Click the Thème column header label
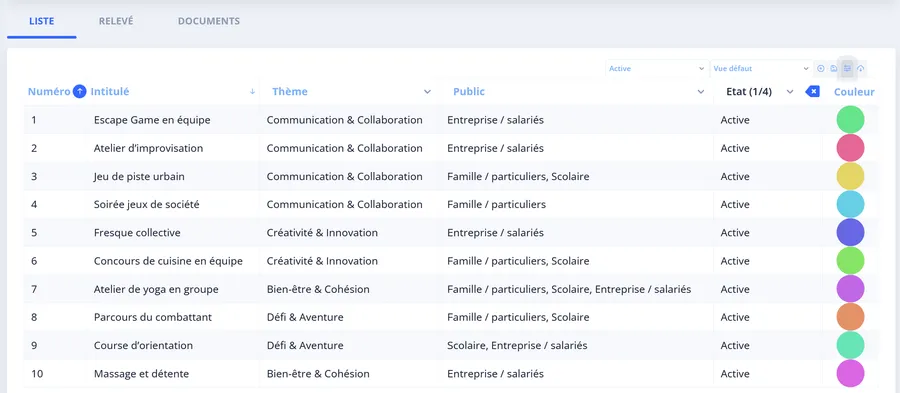Screen dimensions: 900x393 pyautogui.click(x=290, y=91)
